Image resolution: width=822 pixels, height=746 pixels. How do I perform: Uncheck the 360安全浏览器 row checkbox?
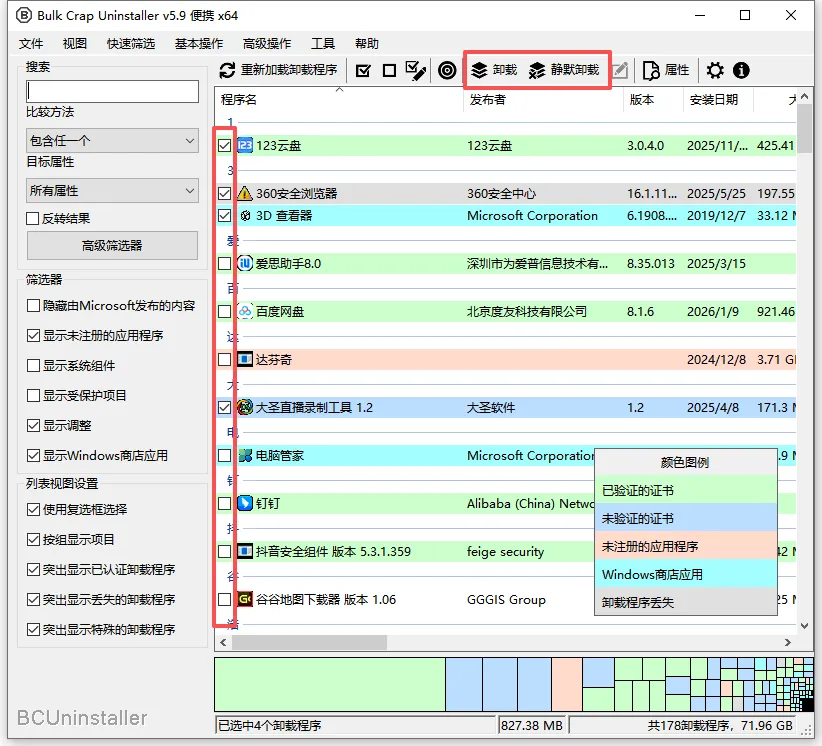[224, 193]
